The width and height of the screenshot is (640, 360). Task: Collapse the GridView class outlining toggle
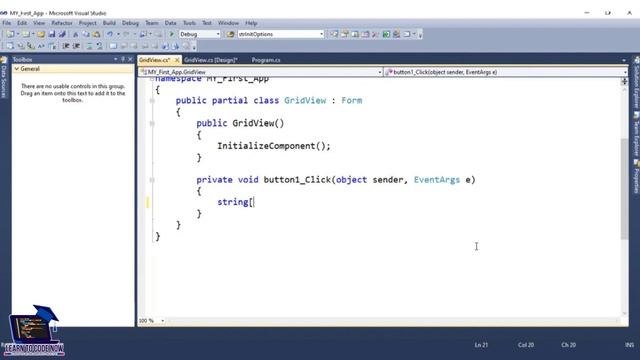152,100
